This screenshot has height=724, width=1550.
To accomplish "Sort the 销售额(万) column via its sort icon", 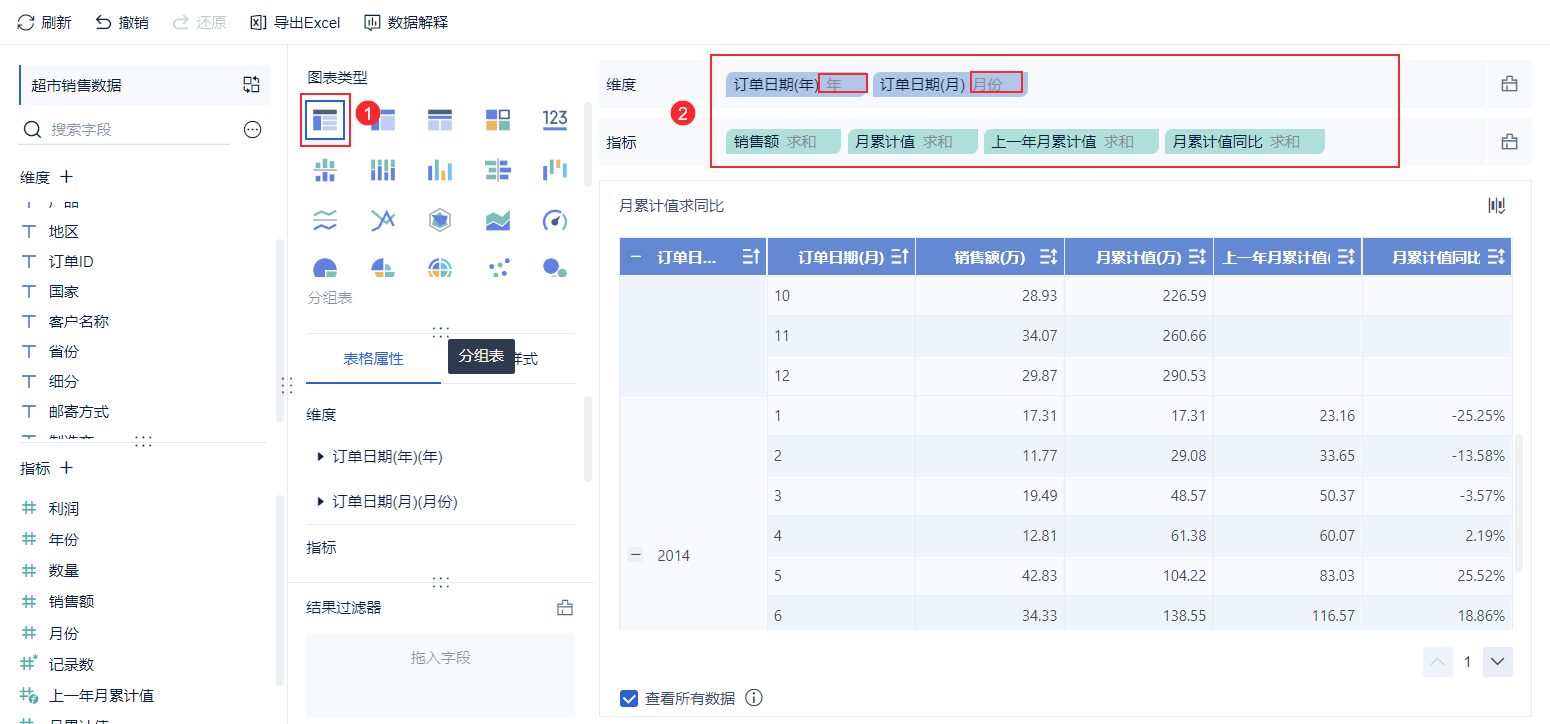I will [1048, 257].
